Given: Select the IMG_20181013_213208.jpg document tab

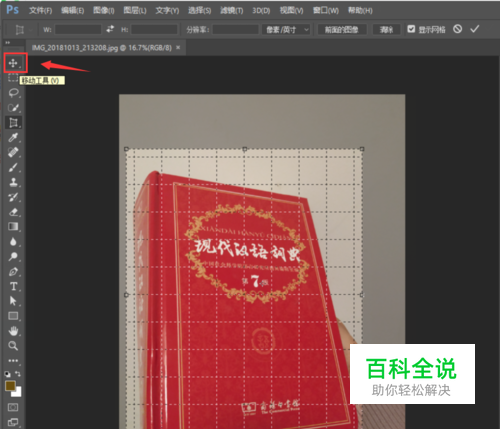Looking at the screenshot, I should pyautogui.click(x=101, y=48).
